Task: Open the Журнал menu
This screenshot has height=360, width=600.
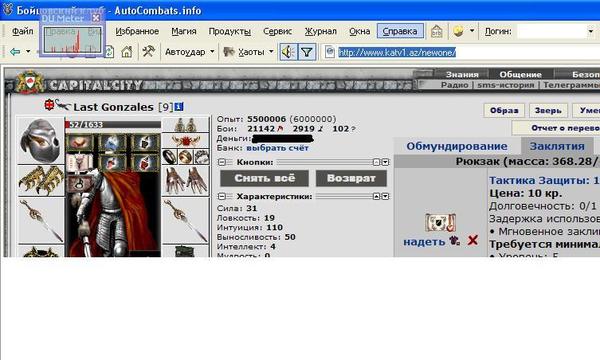Action: pos(321,31)
